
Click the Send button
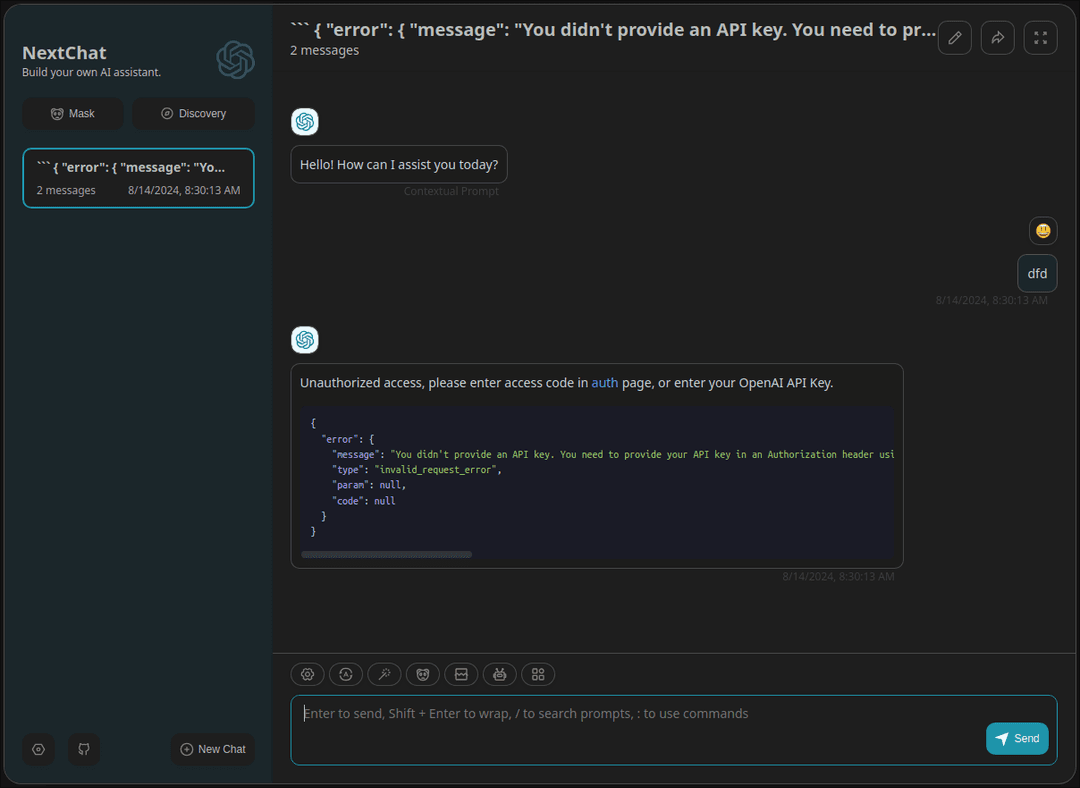pyautogui.click(x=1017, y=738)
